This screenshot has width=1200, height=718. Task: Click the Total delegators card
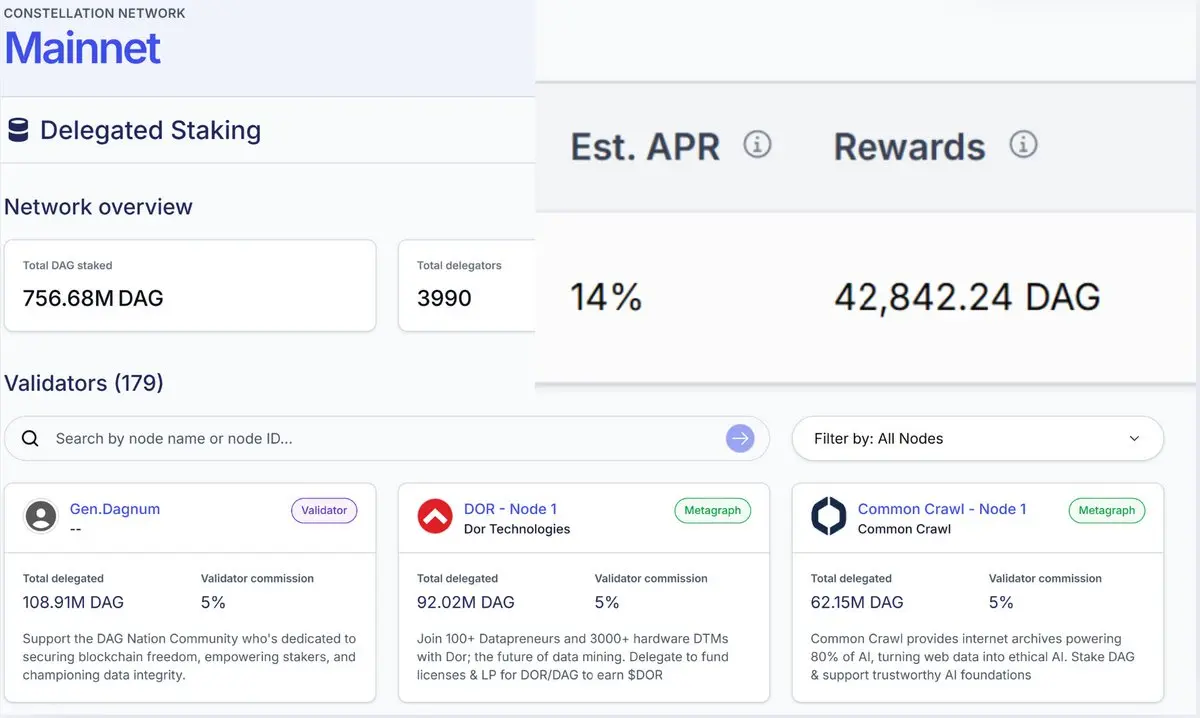coord(467,285)
